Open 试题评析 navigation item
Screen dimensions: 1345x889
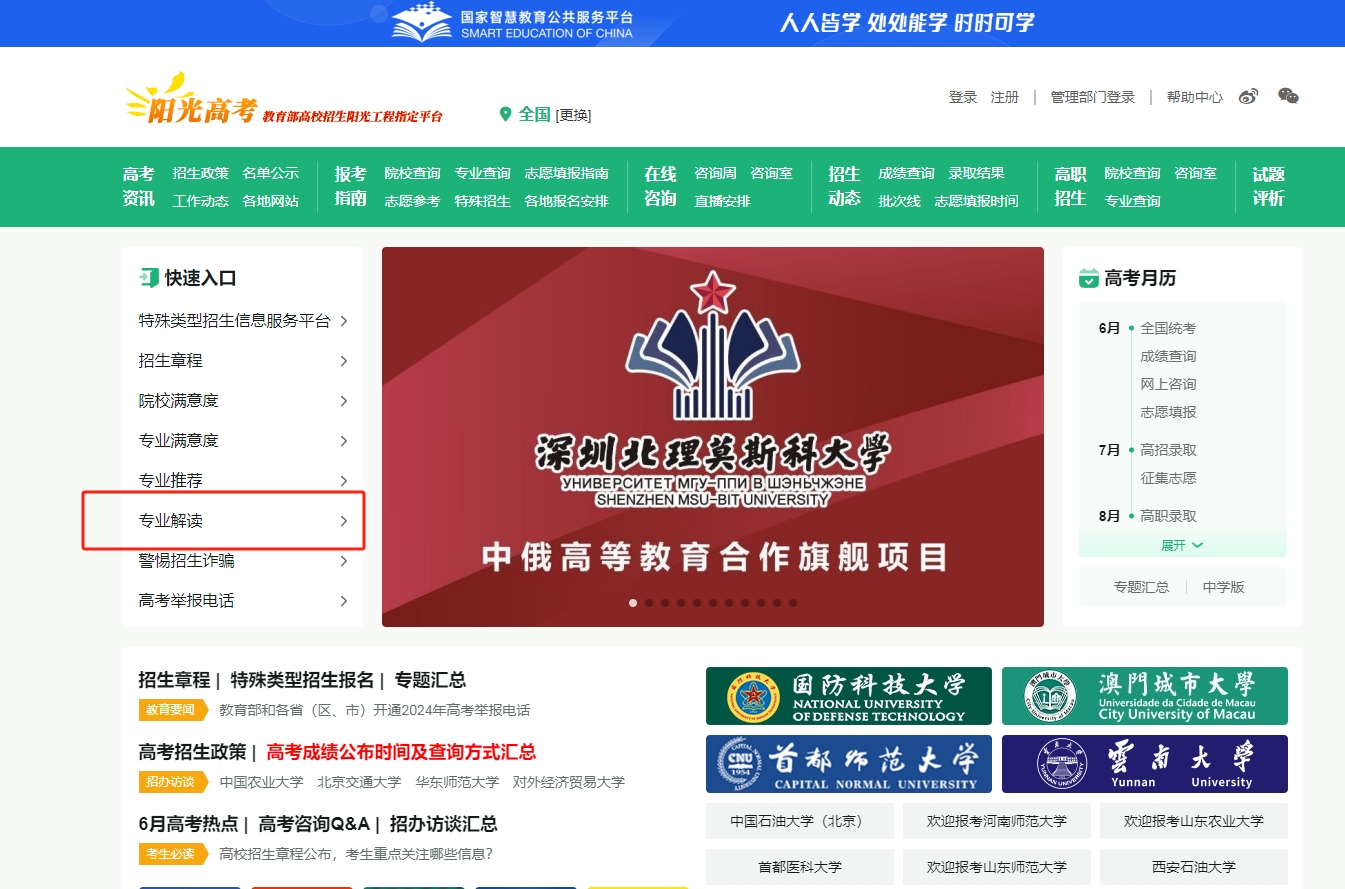click(x=1268, y=186)
